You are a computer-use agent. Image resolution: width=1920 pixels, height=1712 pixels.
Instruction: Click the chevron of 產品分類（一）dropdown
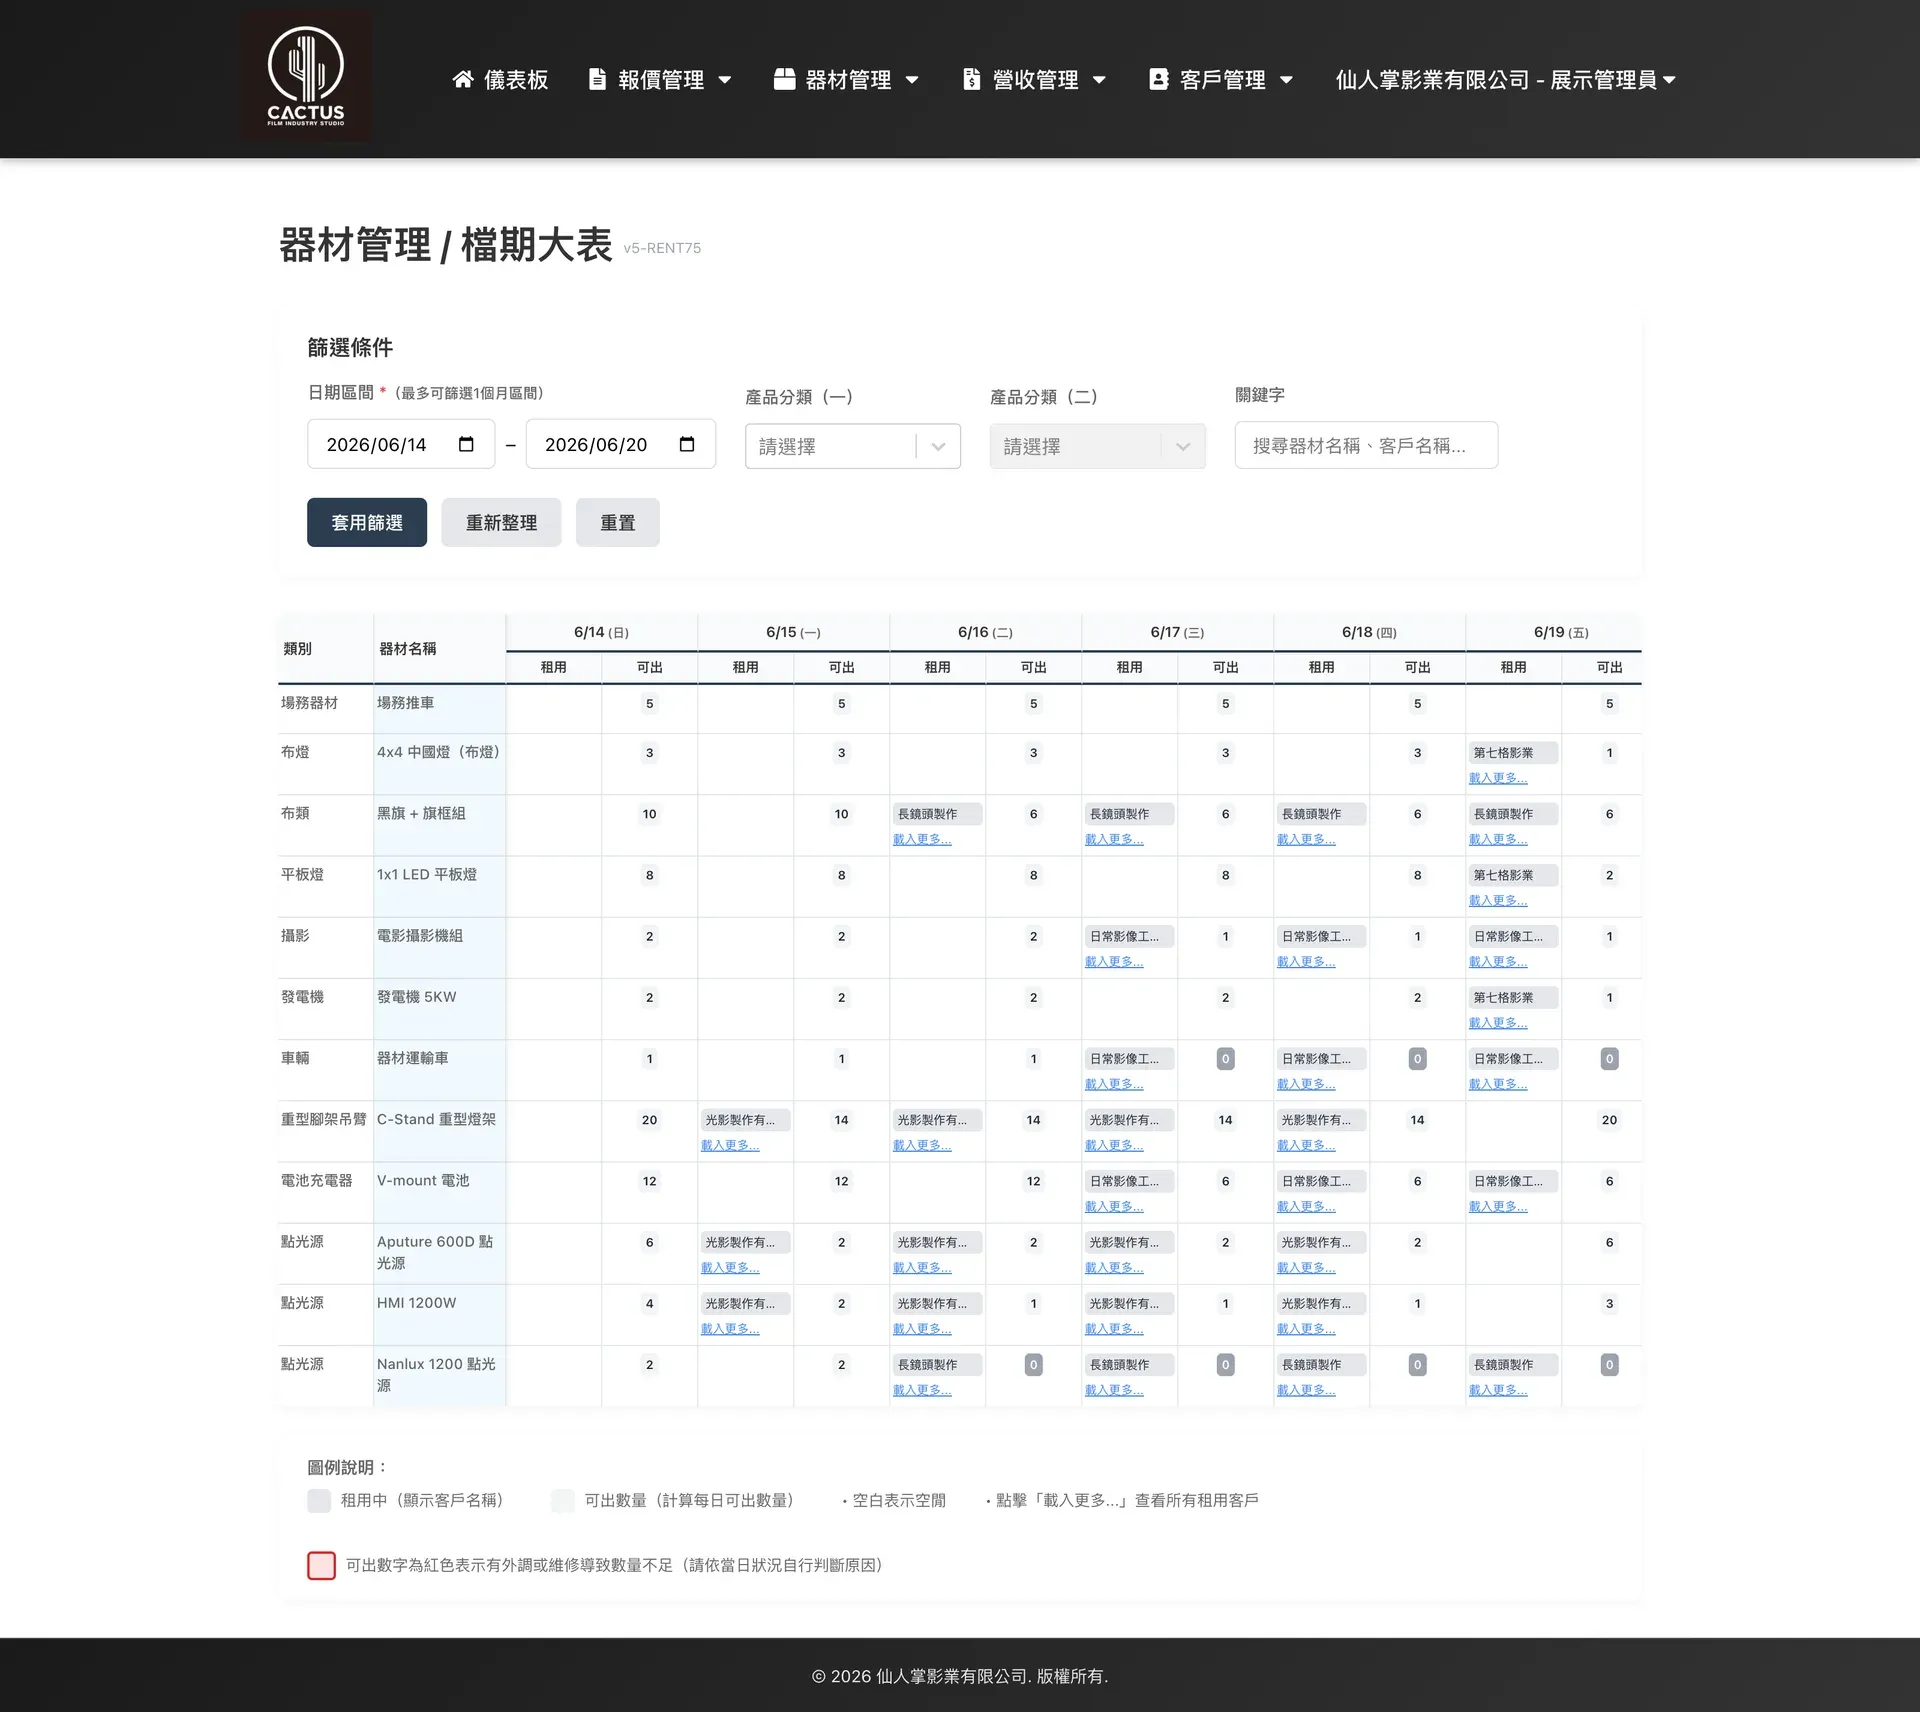[938, 447]
